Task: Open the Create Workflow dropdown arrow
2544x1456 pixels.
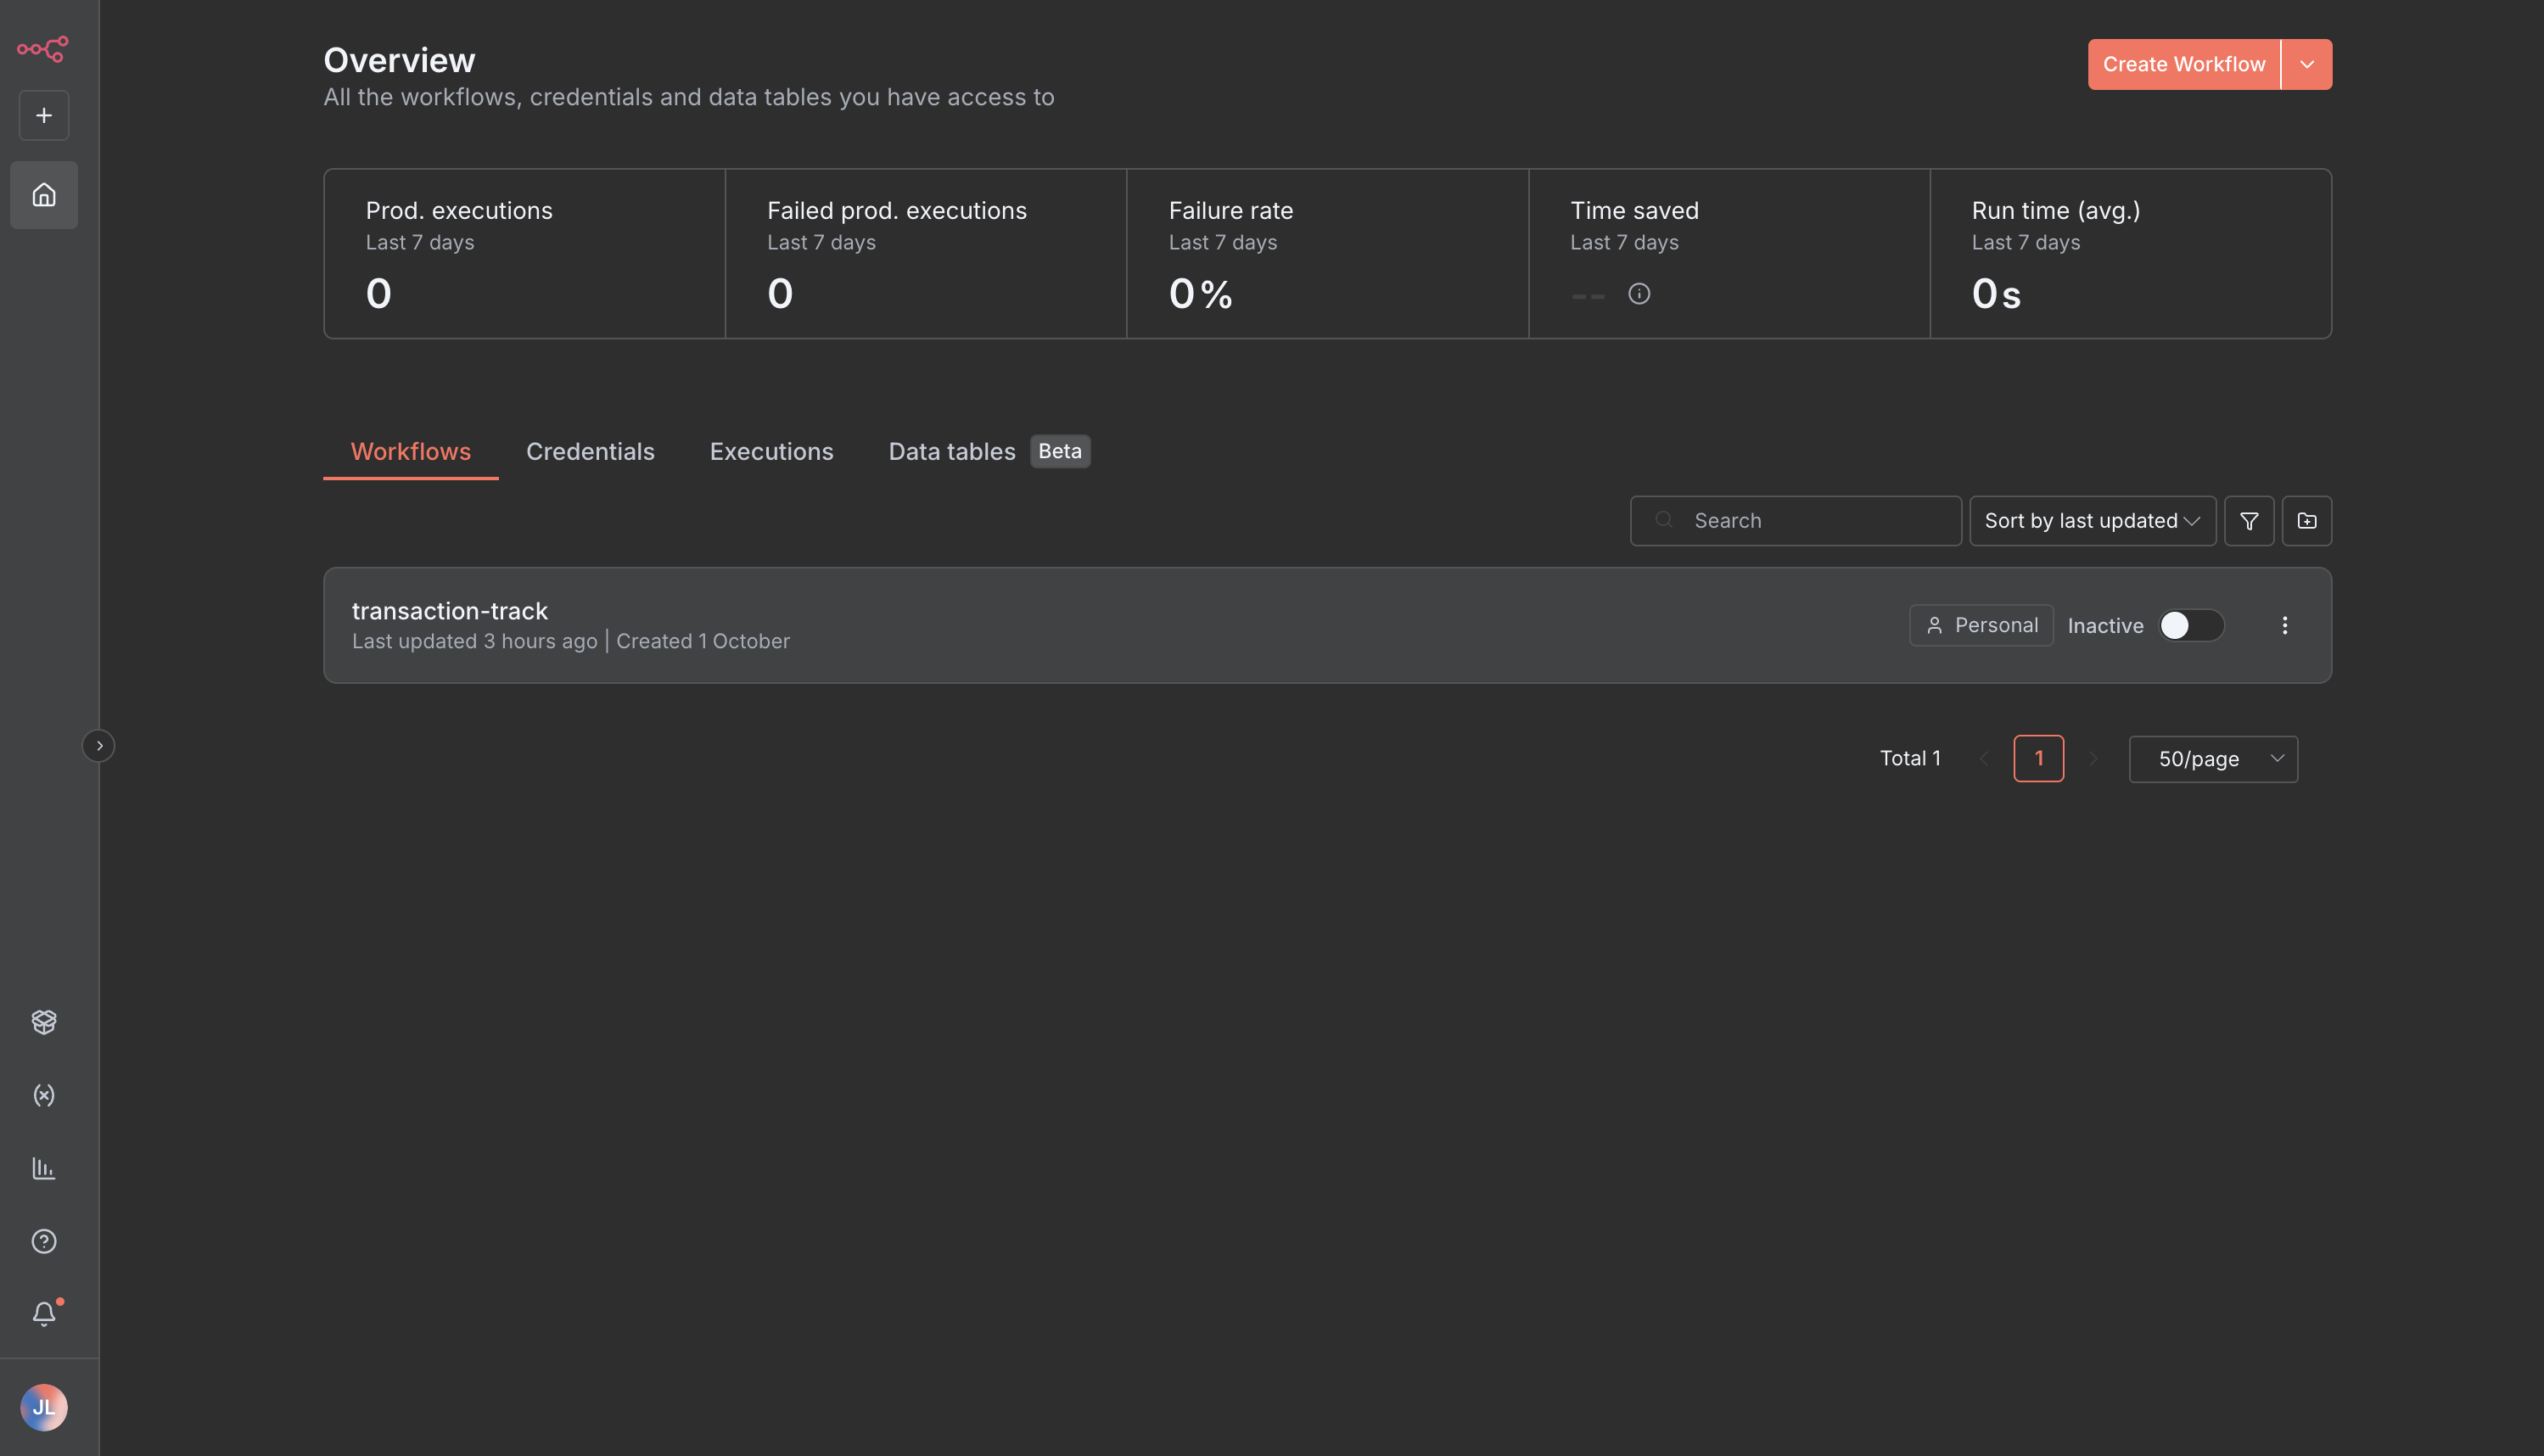Action: click(x=2308, y=64)
